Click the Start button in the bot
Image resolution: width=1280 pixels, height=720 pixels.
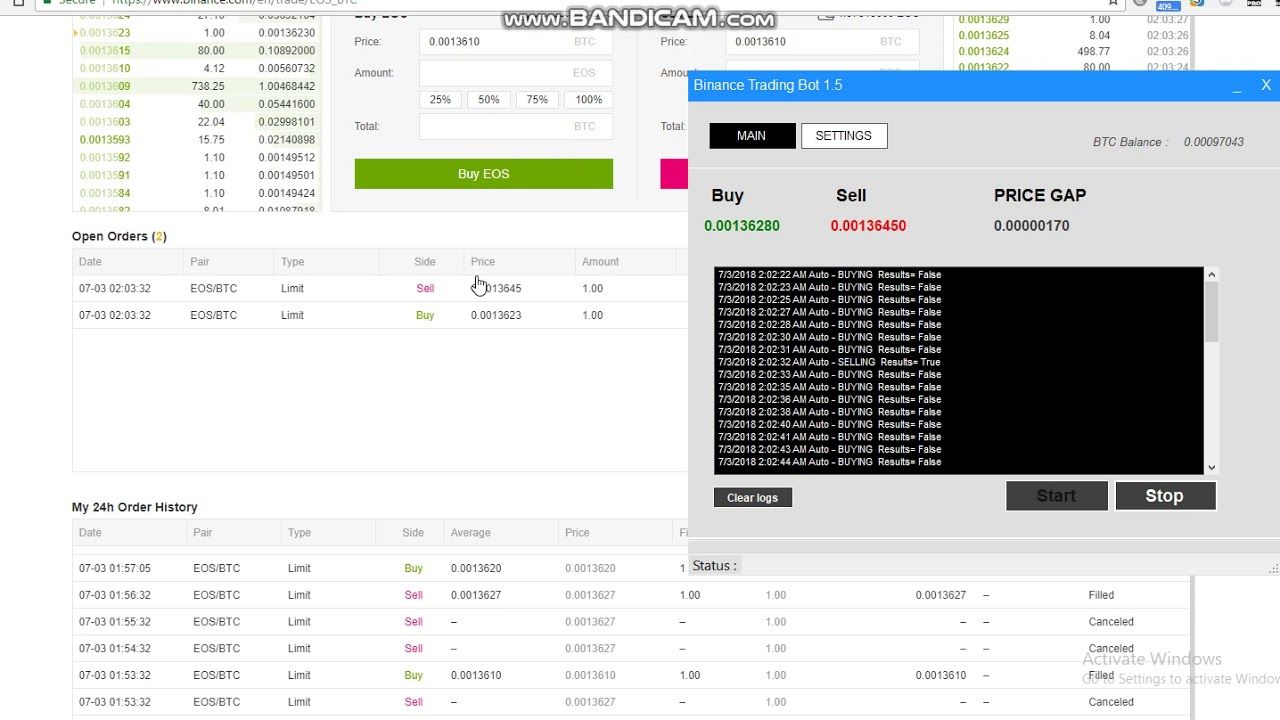(1057, 496)
